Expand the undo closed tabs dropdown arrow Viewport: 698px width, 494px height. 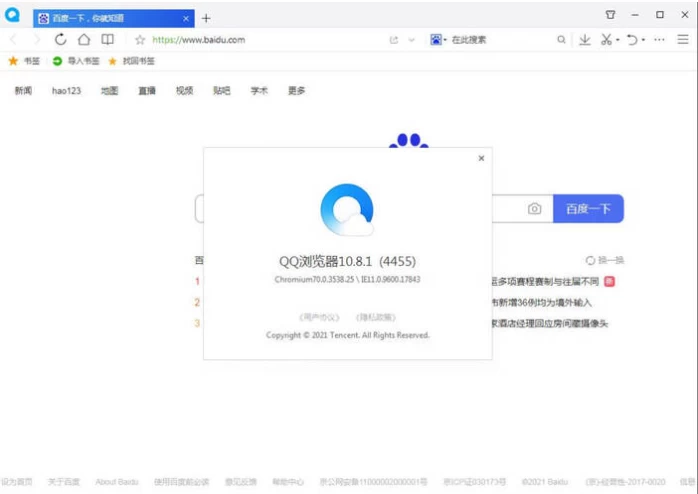[x=644, y=40]
